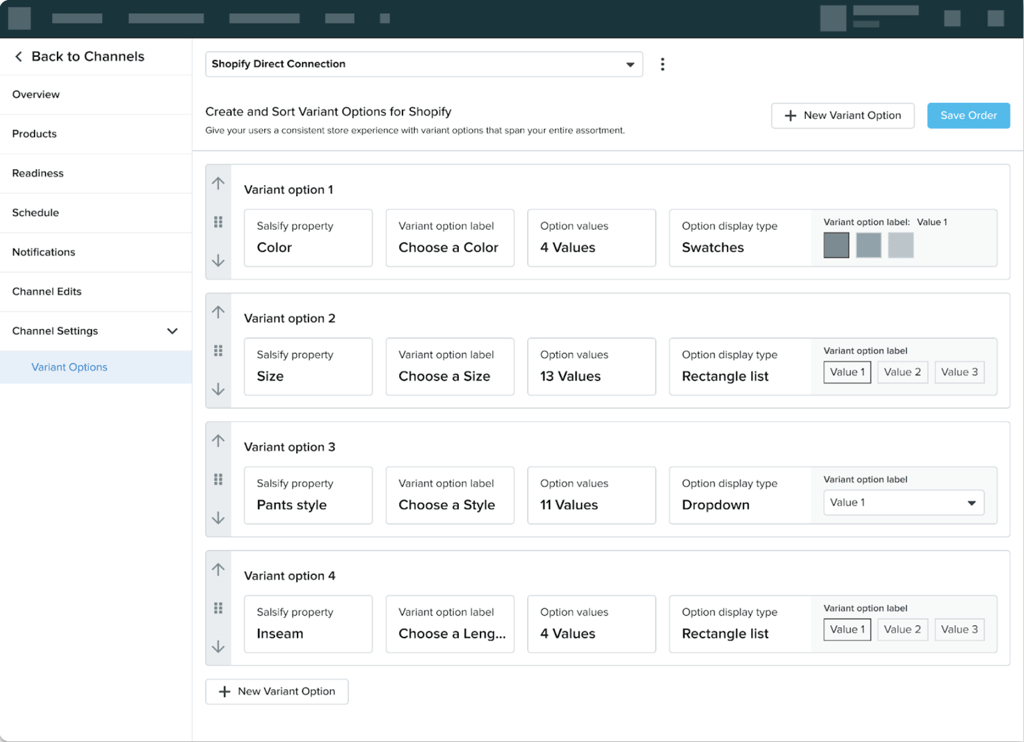Open the 4 Values card of Variant option 1
Screen dimensions: 1024x742
[592, 238]
